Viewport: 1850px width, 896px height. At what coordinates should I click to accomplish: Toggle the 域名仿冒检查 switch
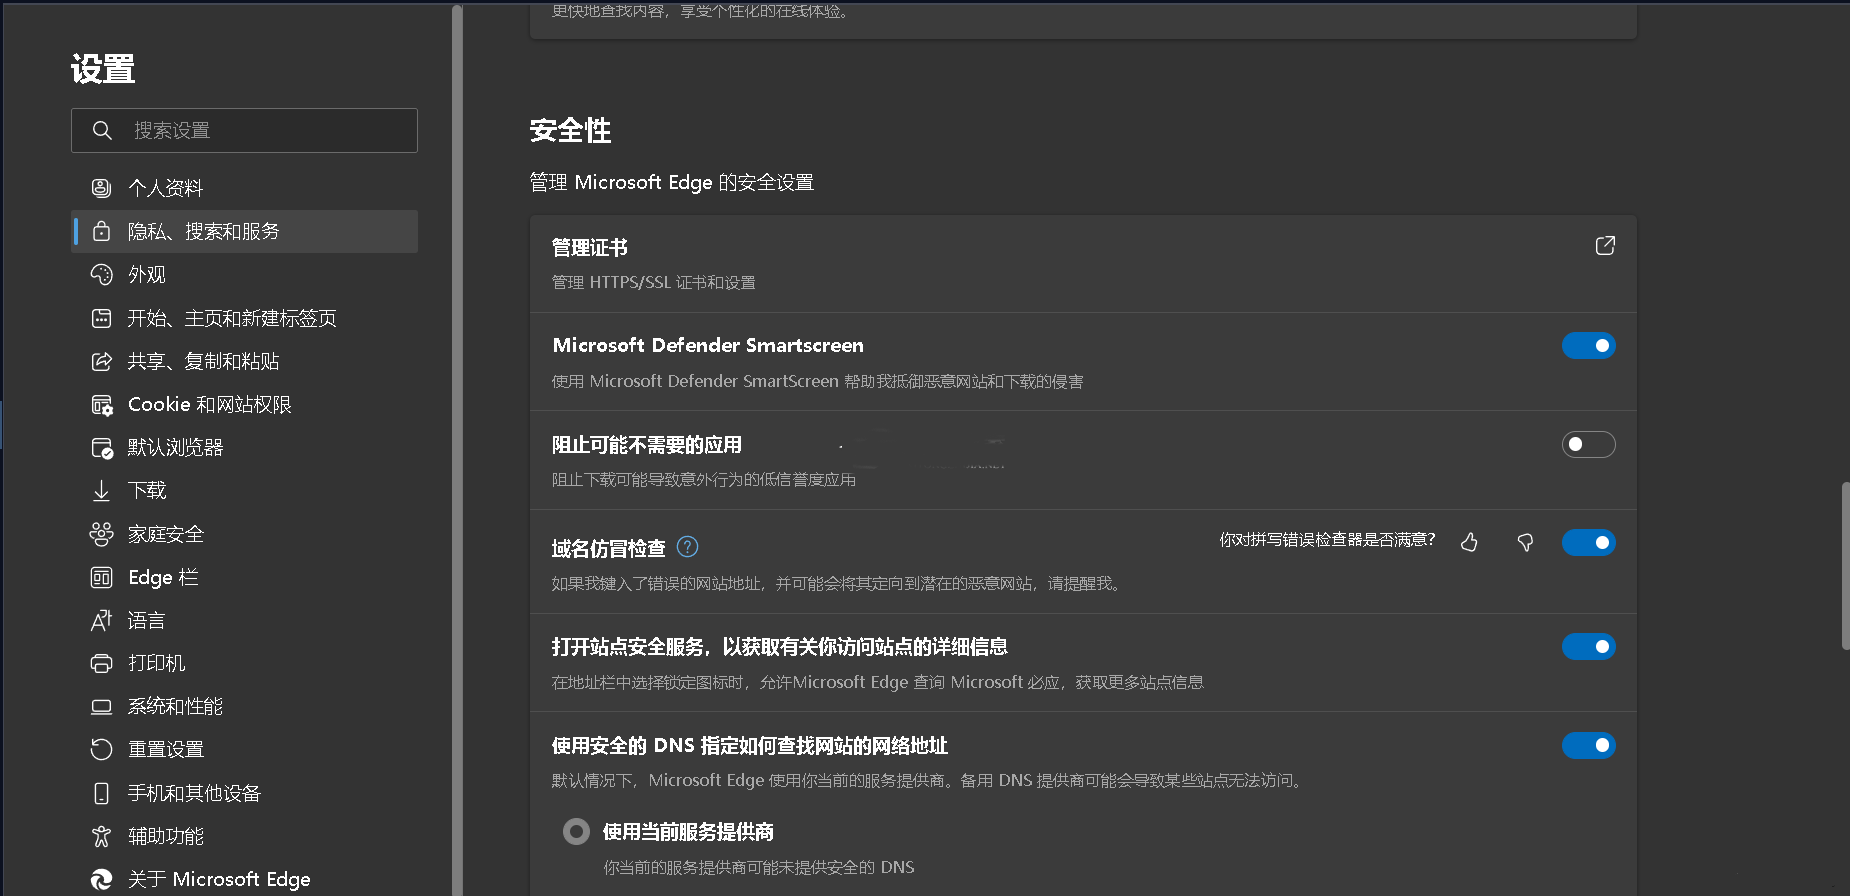pos(1589,542)
